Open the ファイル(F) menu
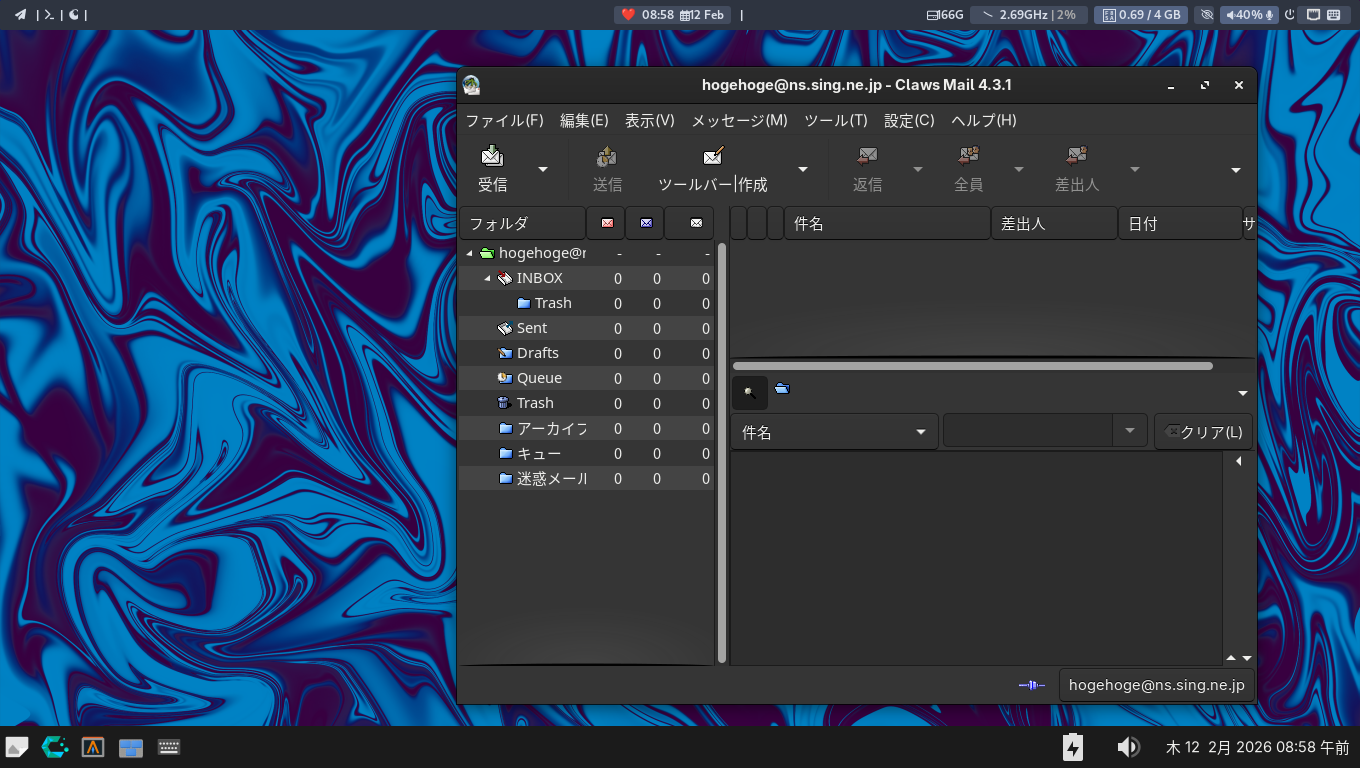This screenshot has height=768, width=1360. pyautogui.click(x=505, y=120)
